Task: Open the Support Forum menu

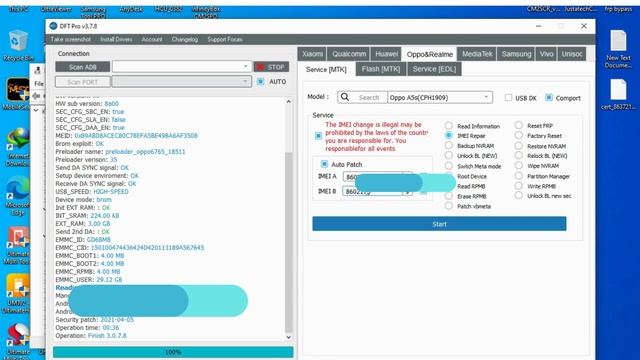Action: (225, 39)
